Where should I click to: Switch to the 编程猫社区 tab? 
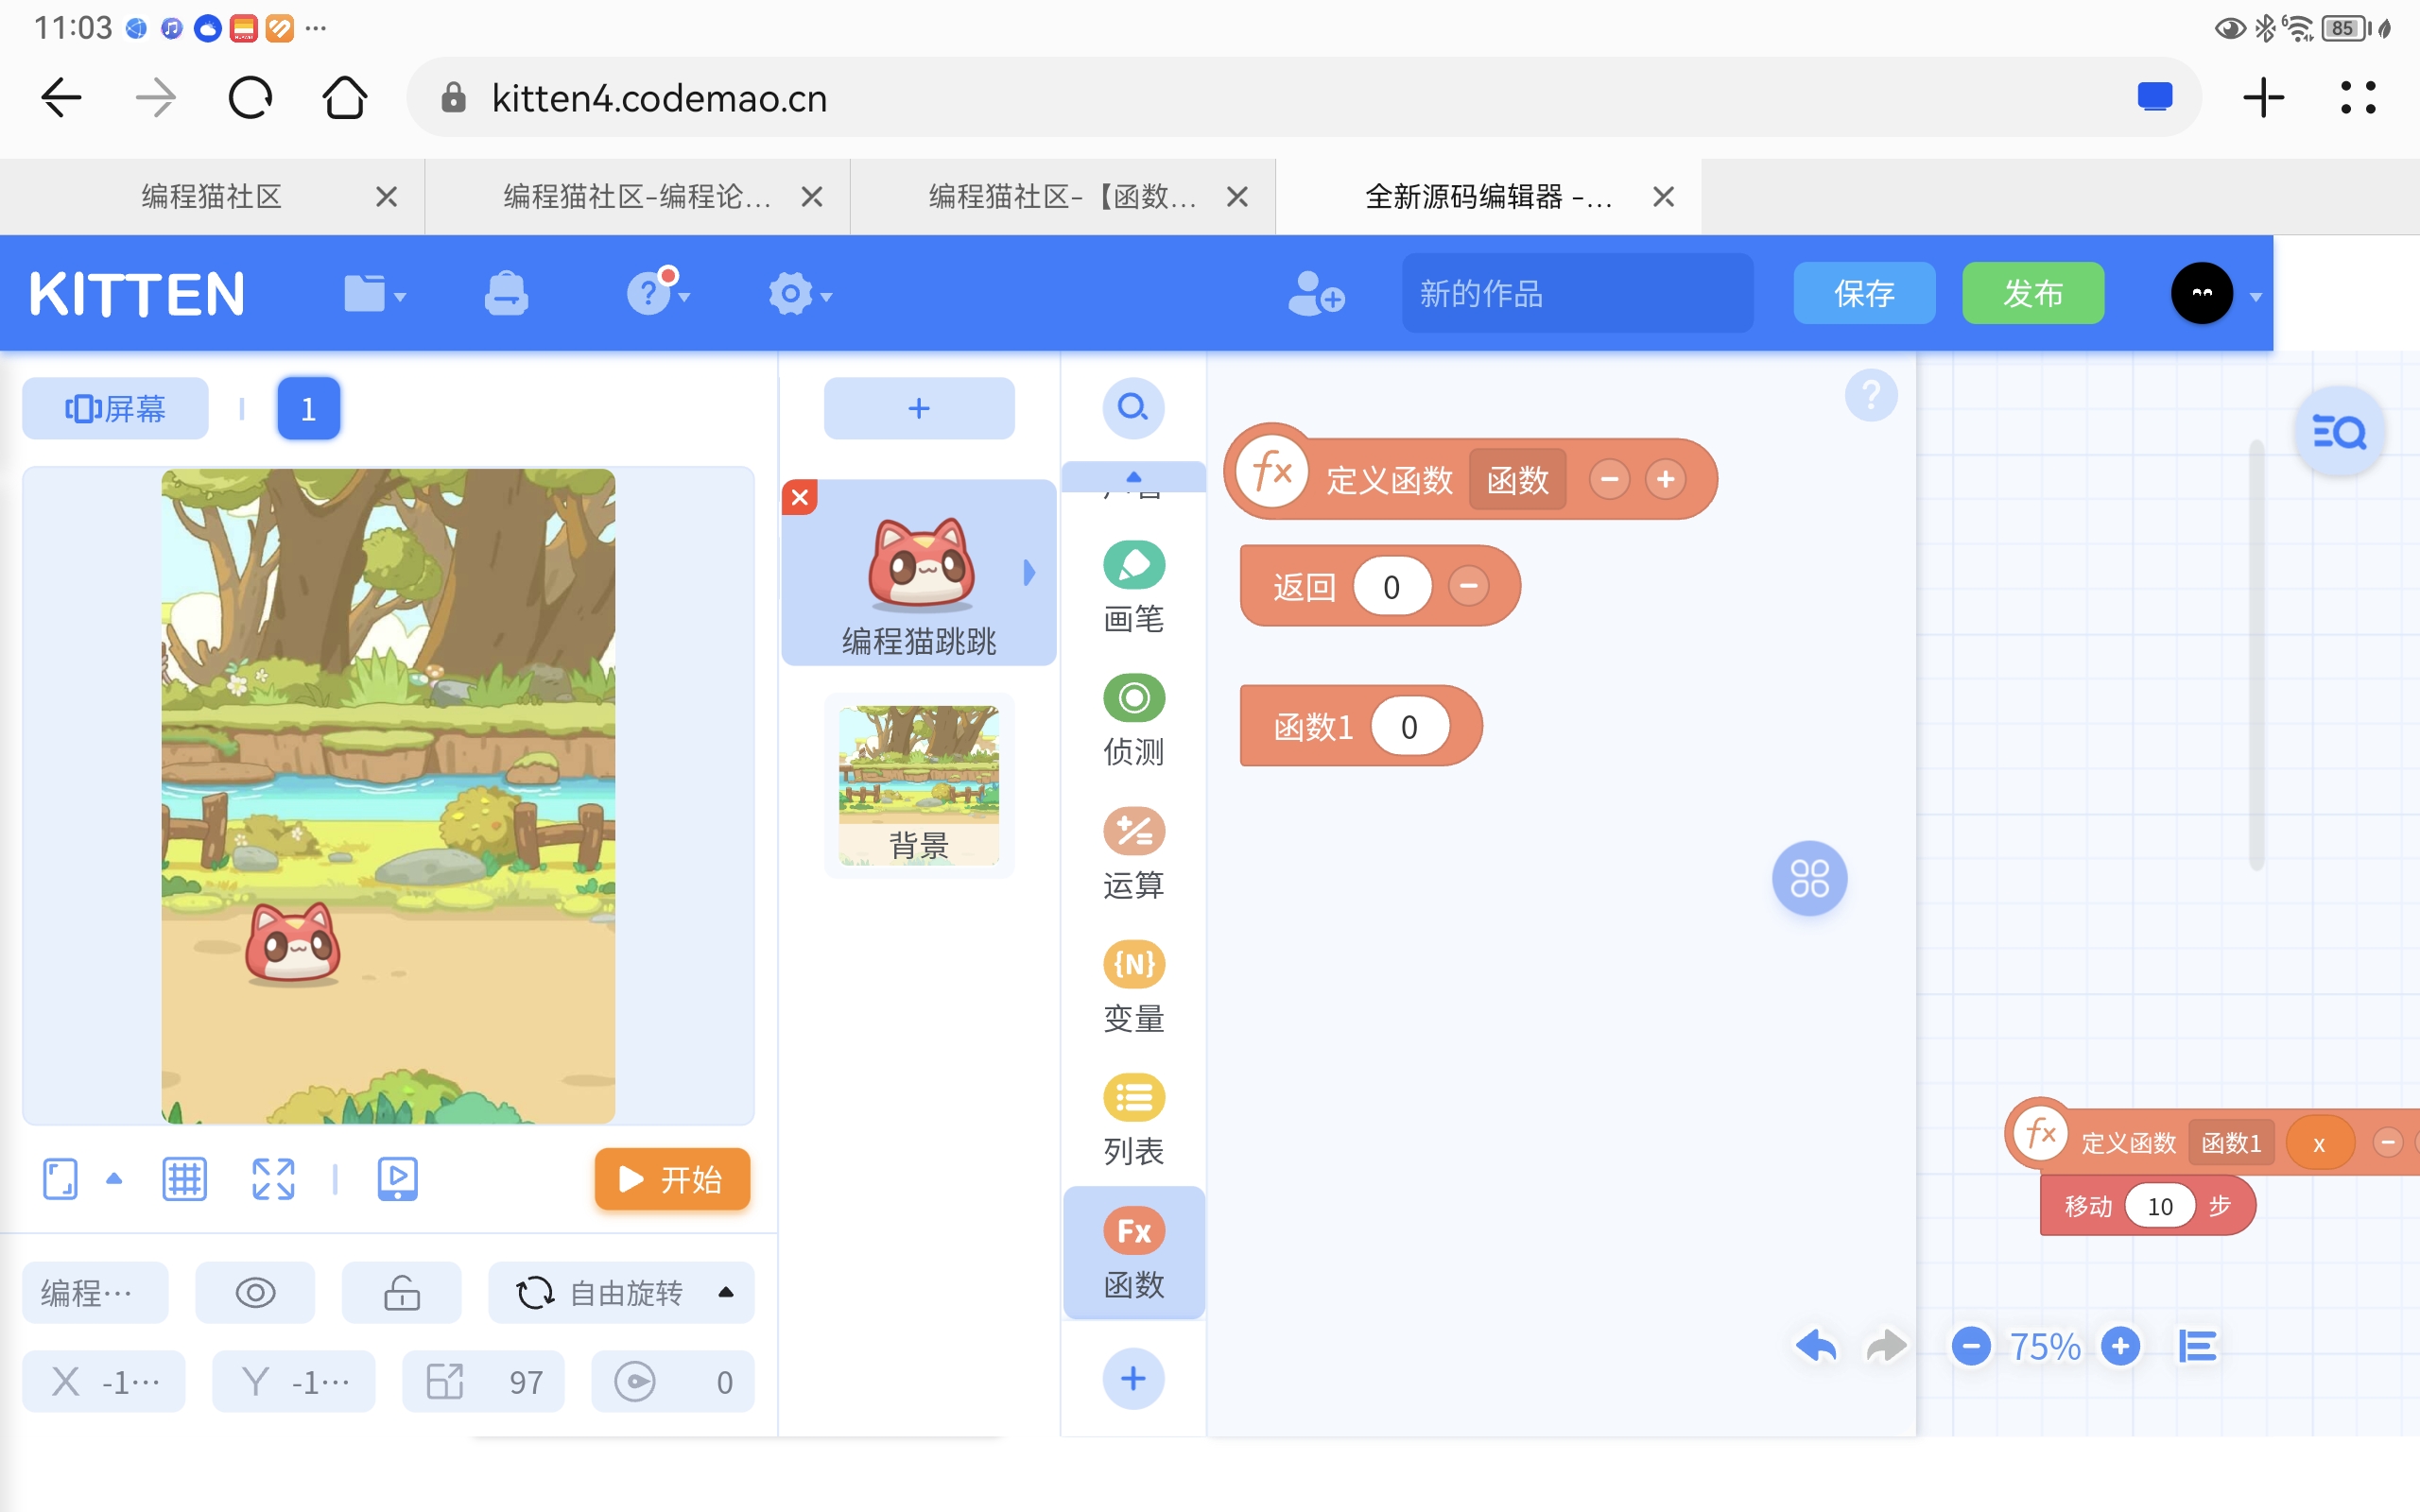click(x=212, y=196)
